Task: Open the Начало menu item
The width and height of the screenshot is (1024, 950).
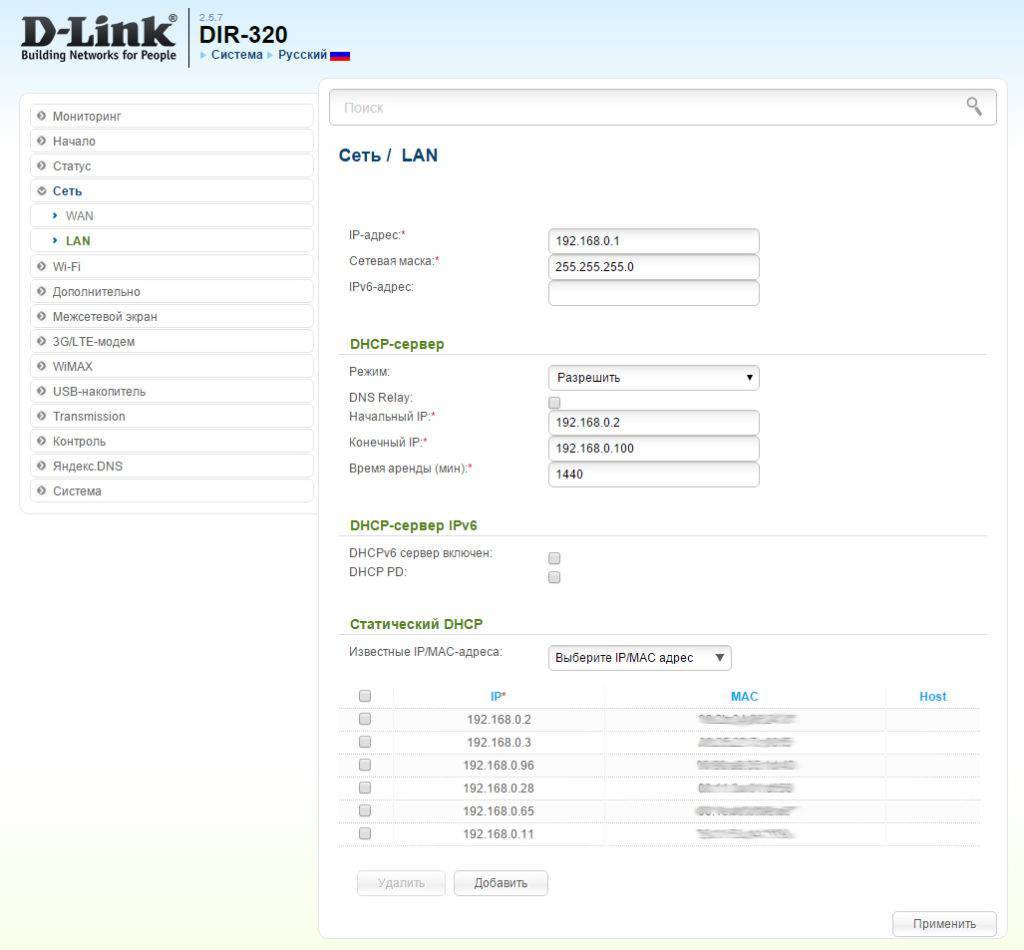Action: coord(172,141)
